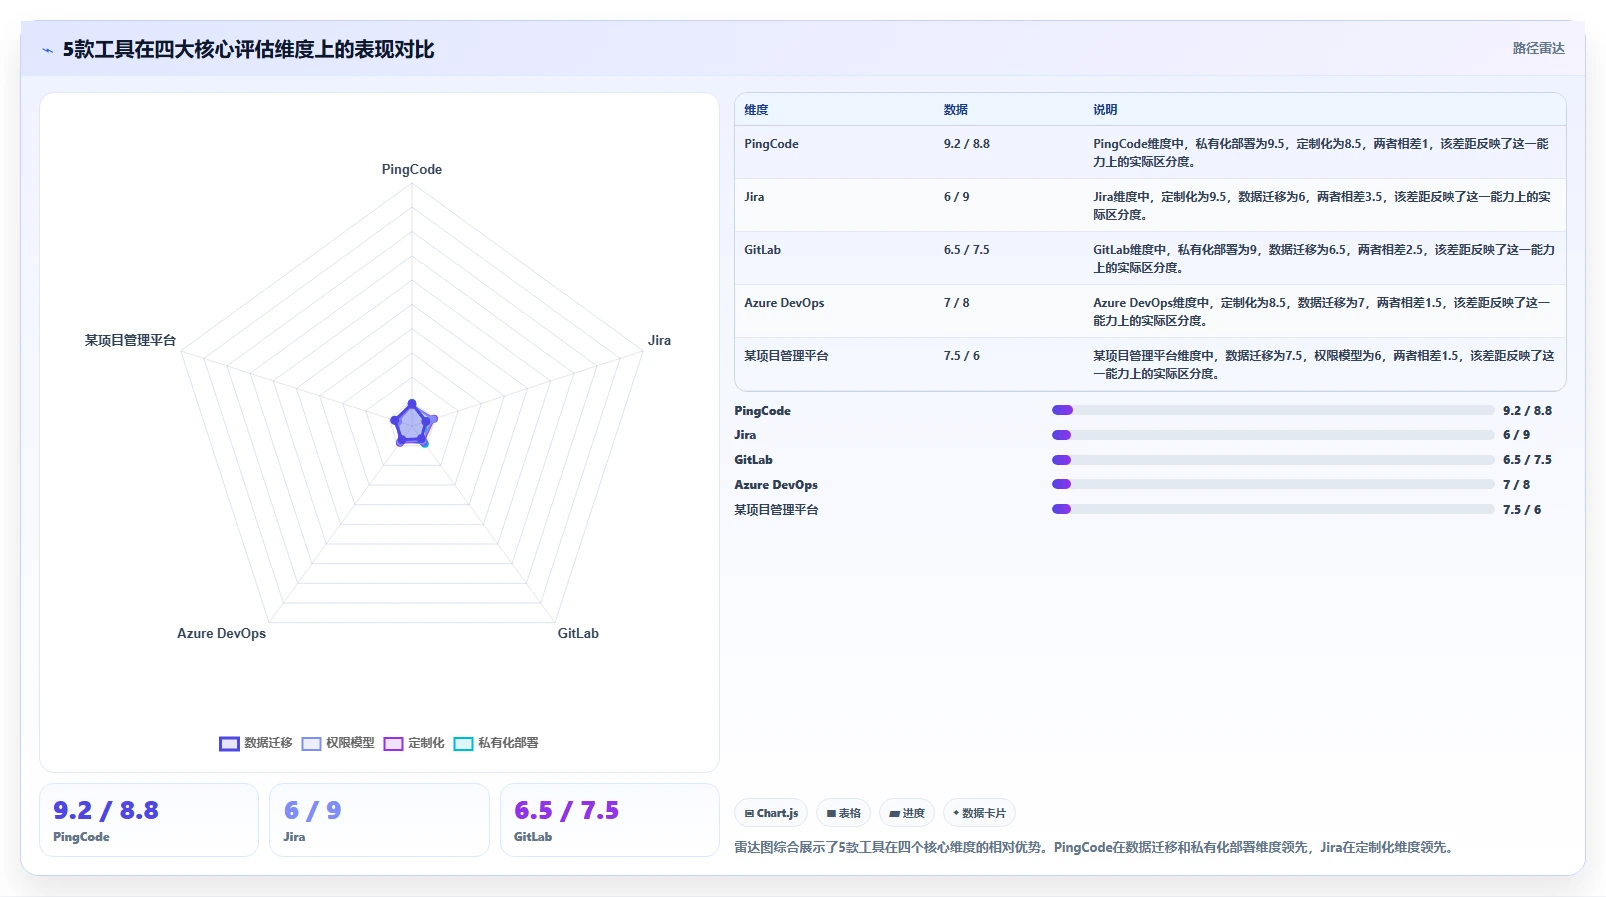This screenshot has height=897, width=1606.
Task: Select the 表格 tag
Action: (843, 813)
